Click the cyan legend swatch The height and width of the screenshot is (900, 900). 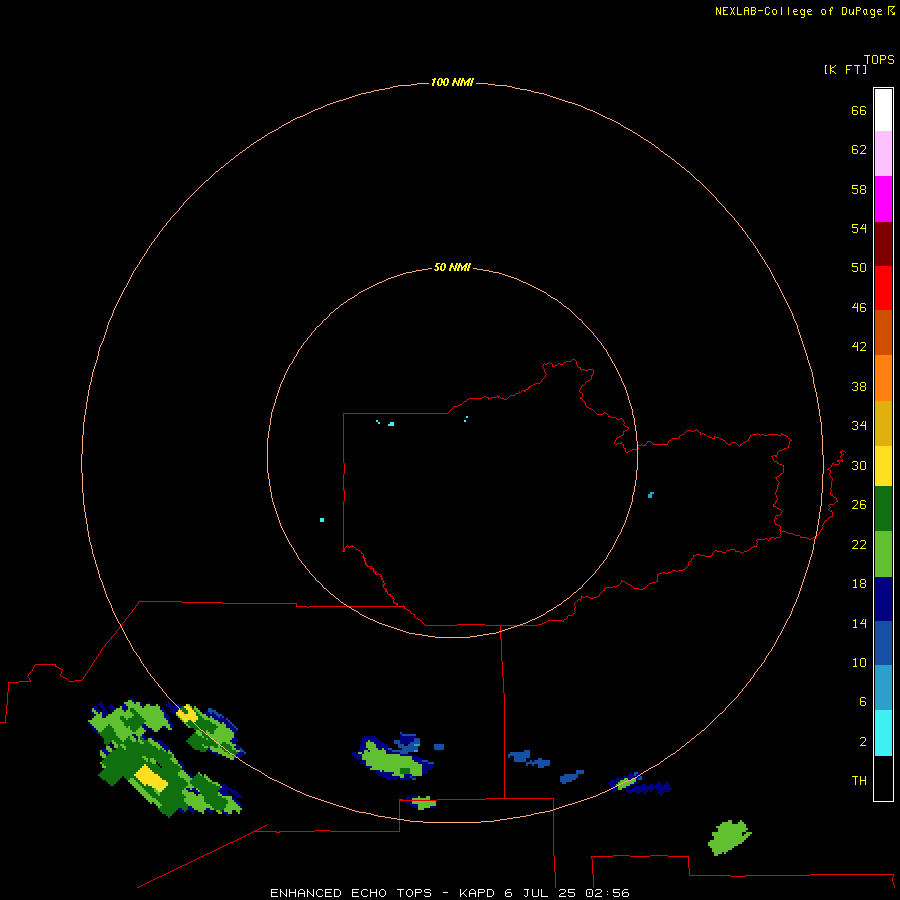[x=883, y=733]
